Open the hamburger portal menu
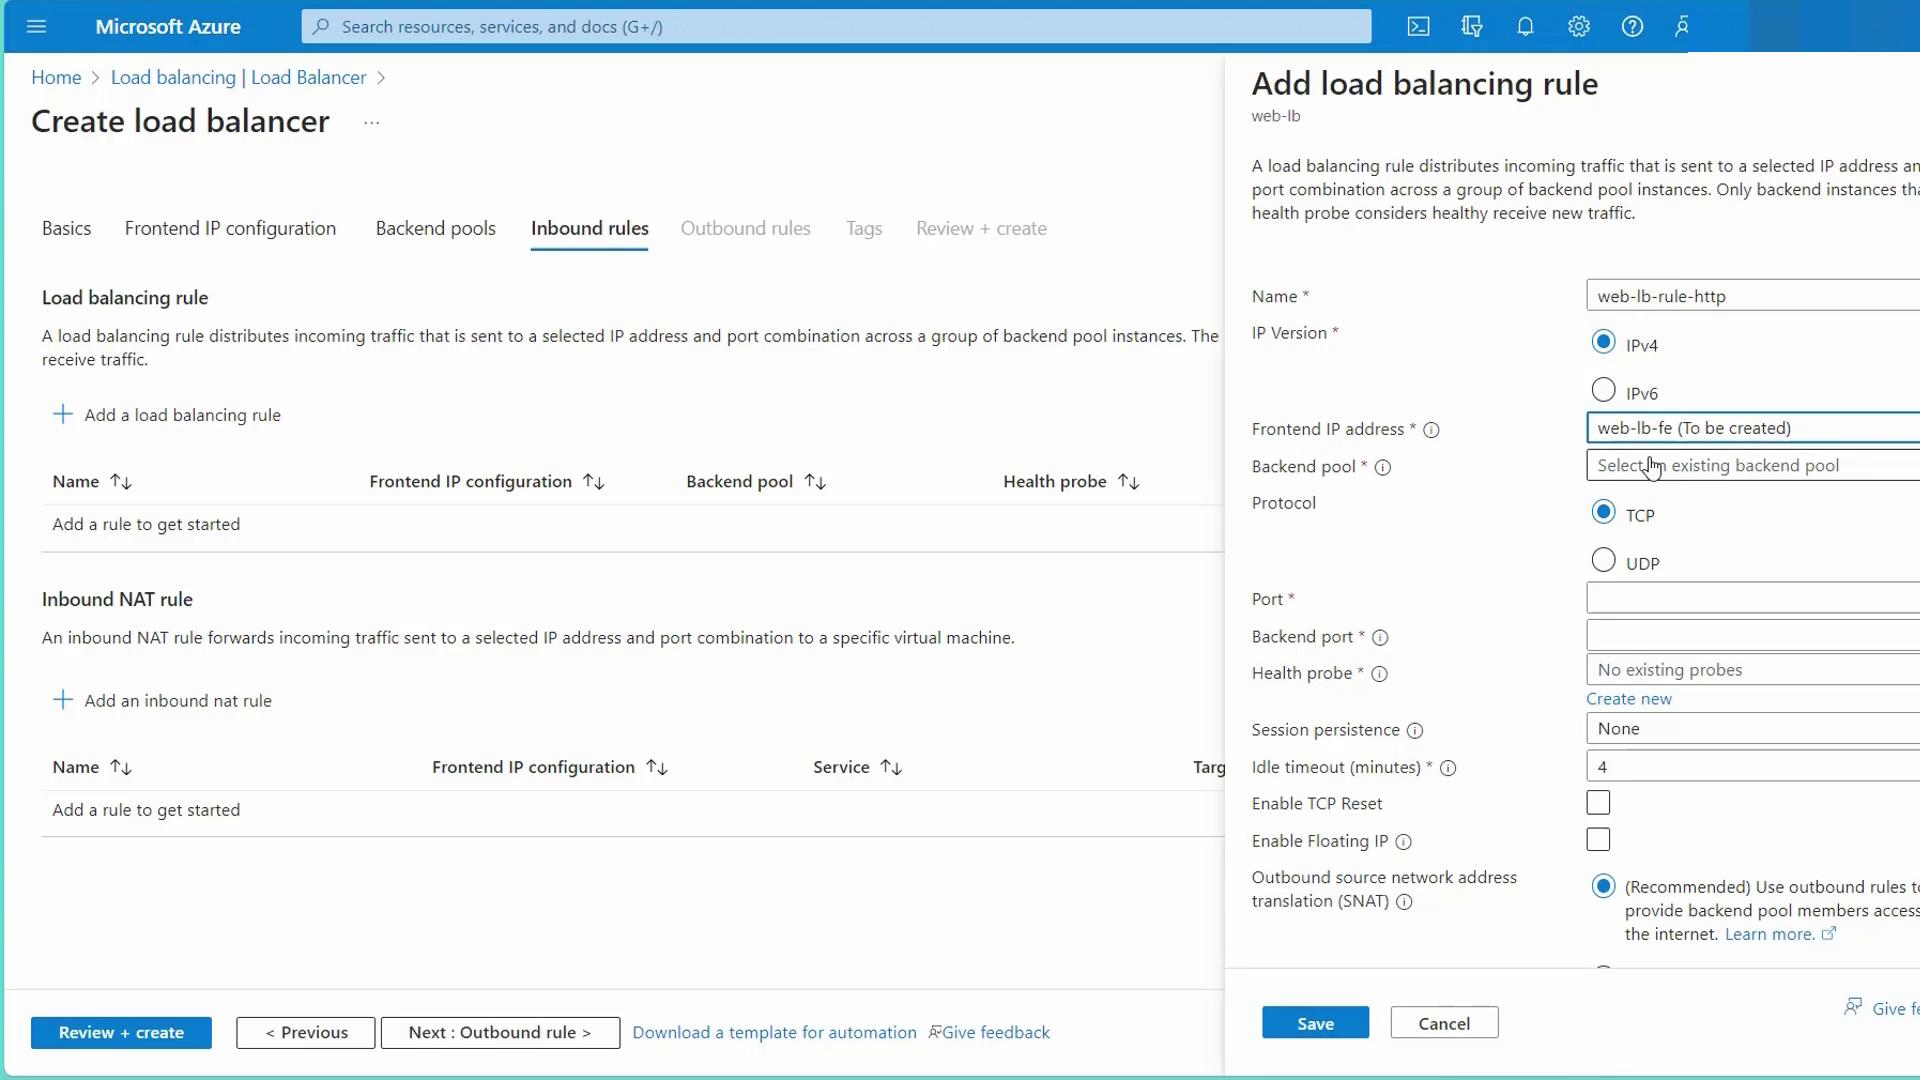The height and width of the screenshot is (1080, 1920). point(37,27)
